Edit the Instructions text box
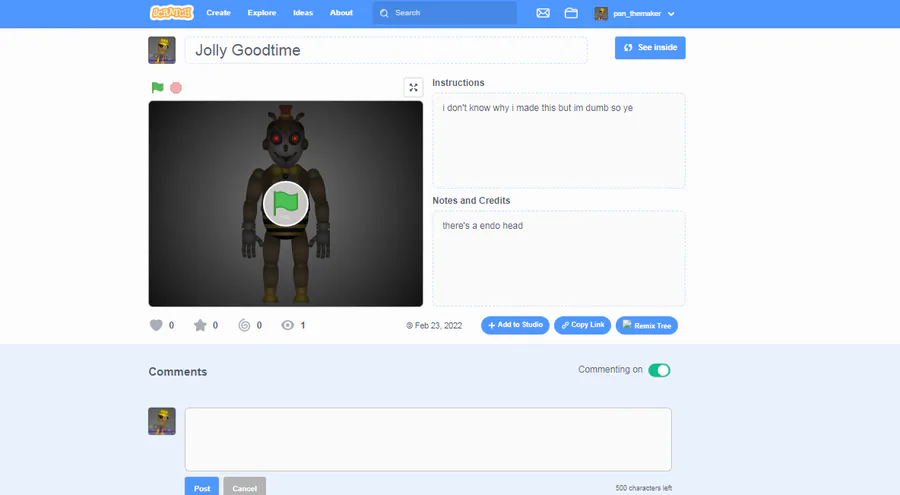This screenshot has width=900, height=495. [x=558, y=141]
